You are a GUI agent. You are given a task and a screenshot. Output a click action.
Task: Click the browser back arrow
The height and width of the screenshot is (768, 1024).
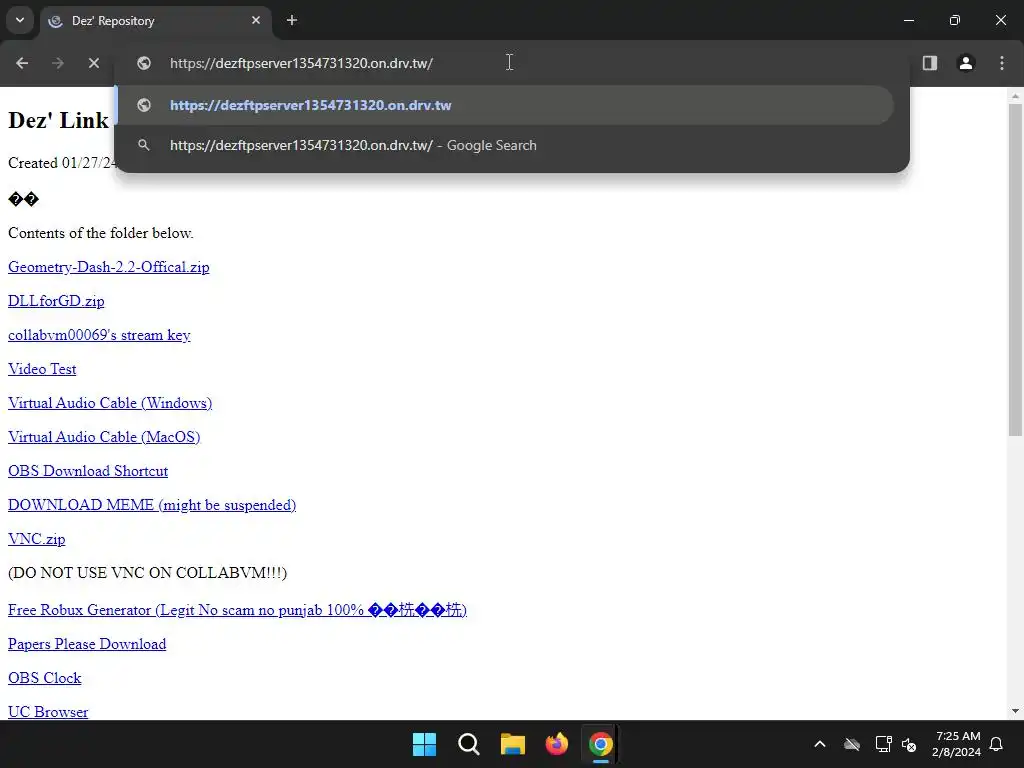(x=22, y=63)
